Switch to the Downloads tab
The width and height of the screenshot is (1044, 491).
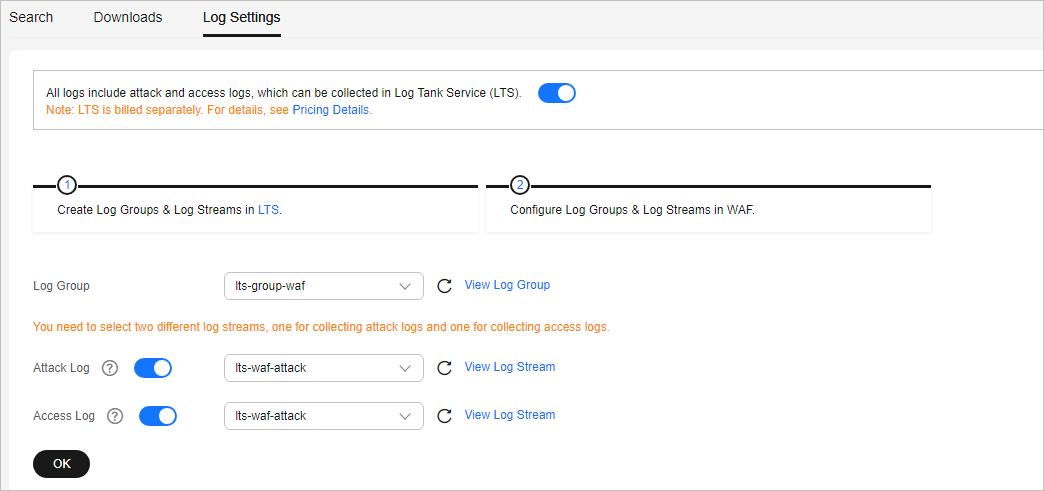128,17
